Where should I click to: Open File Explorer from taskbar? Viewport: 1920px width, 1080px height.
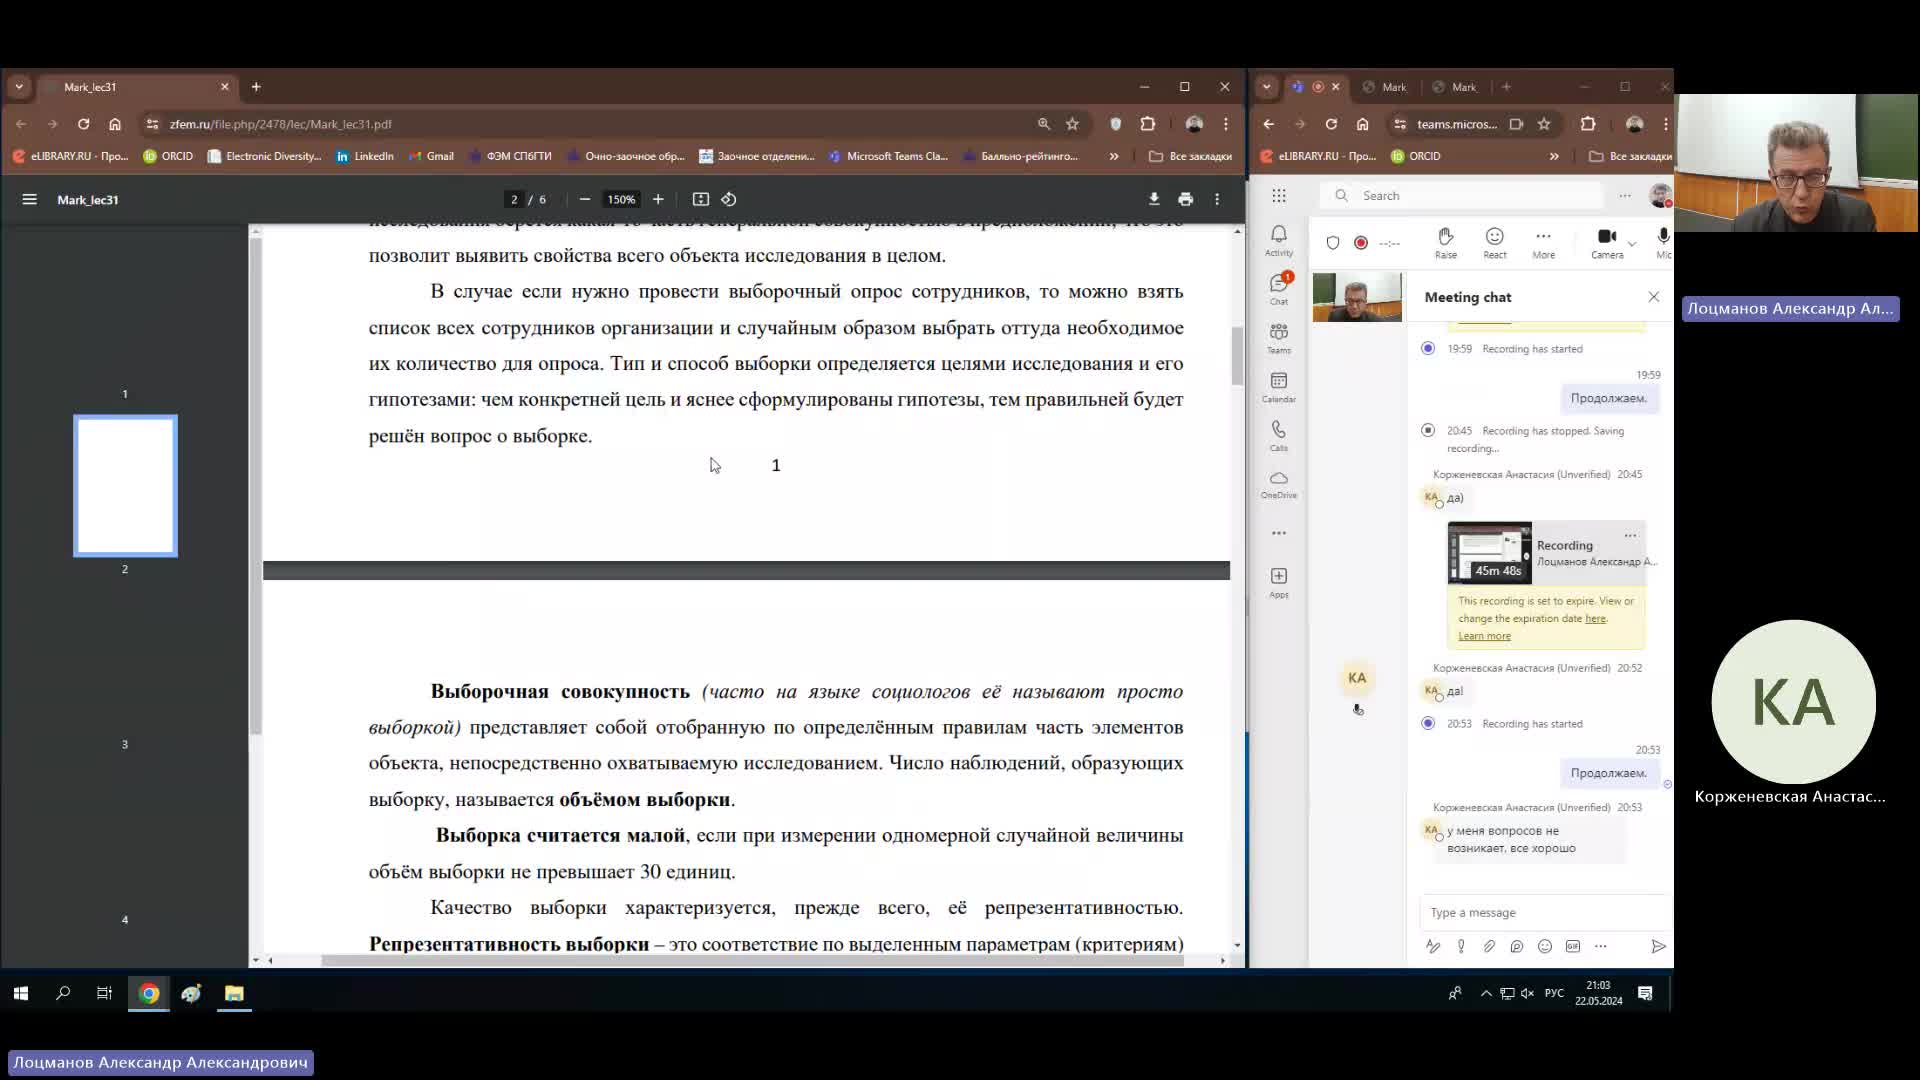234,993
